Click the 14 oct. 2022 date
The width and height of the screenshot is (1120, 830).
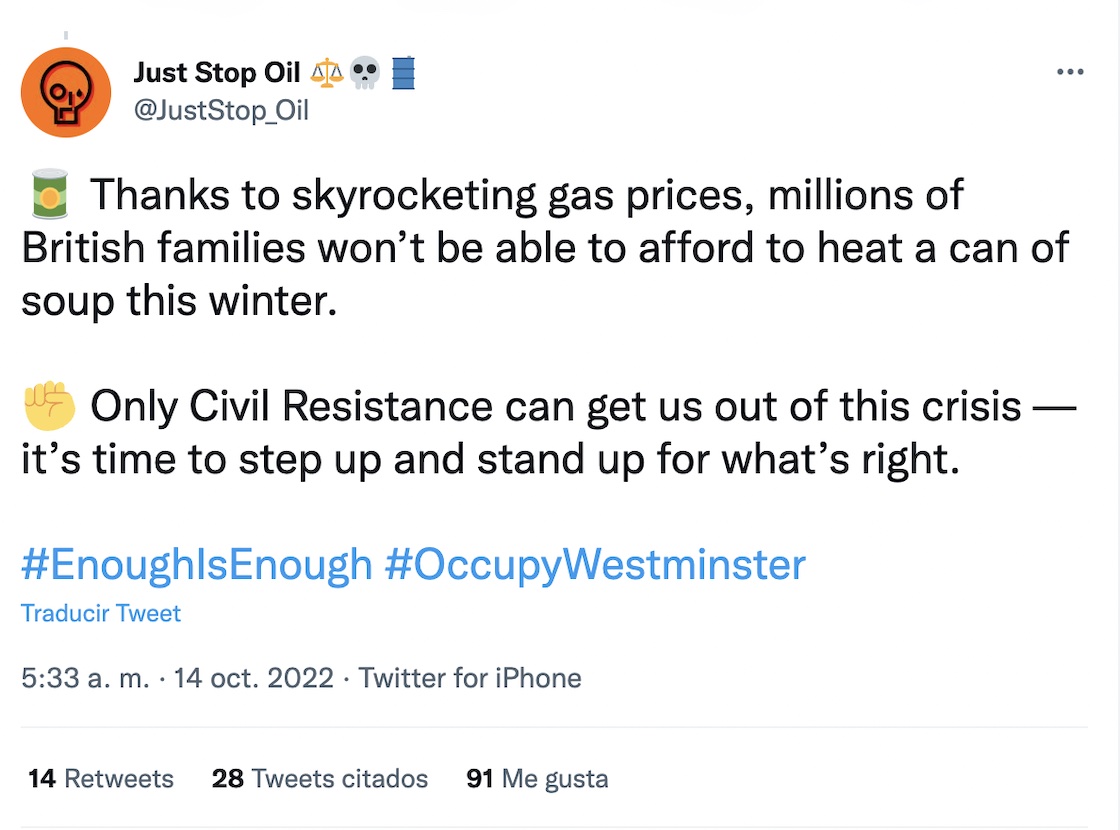point(254,678)
